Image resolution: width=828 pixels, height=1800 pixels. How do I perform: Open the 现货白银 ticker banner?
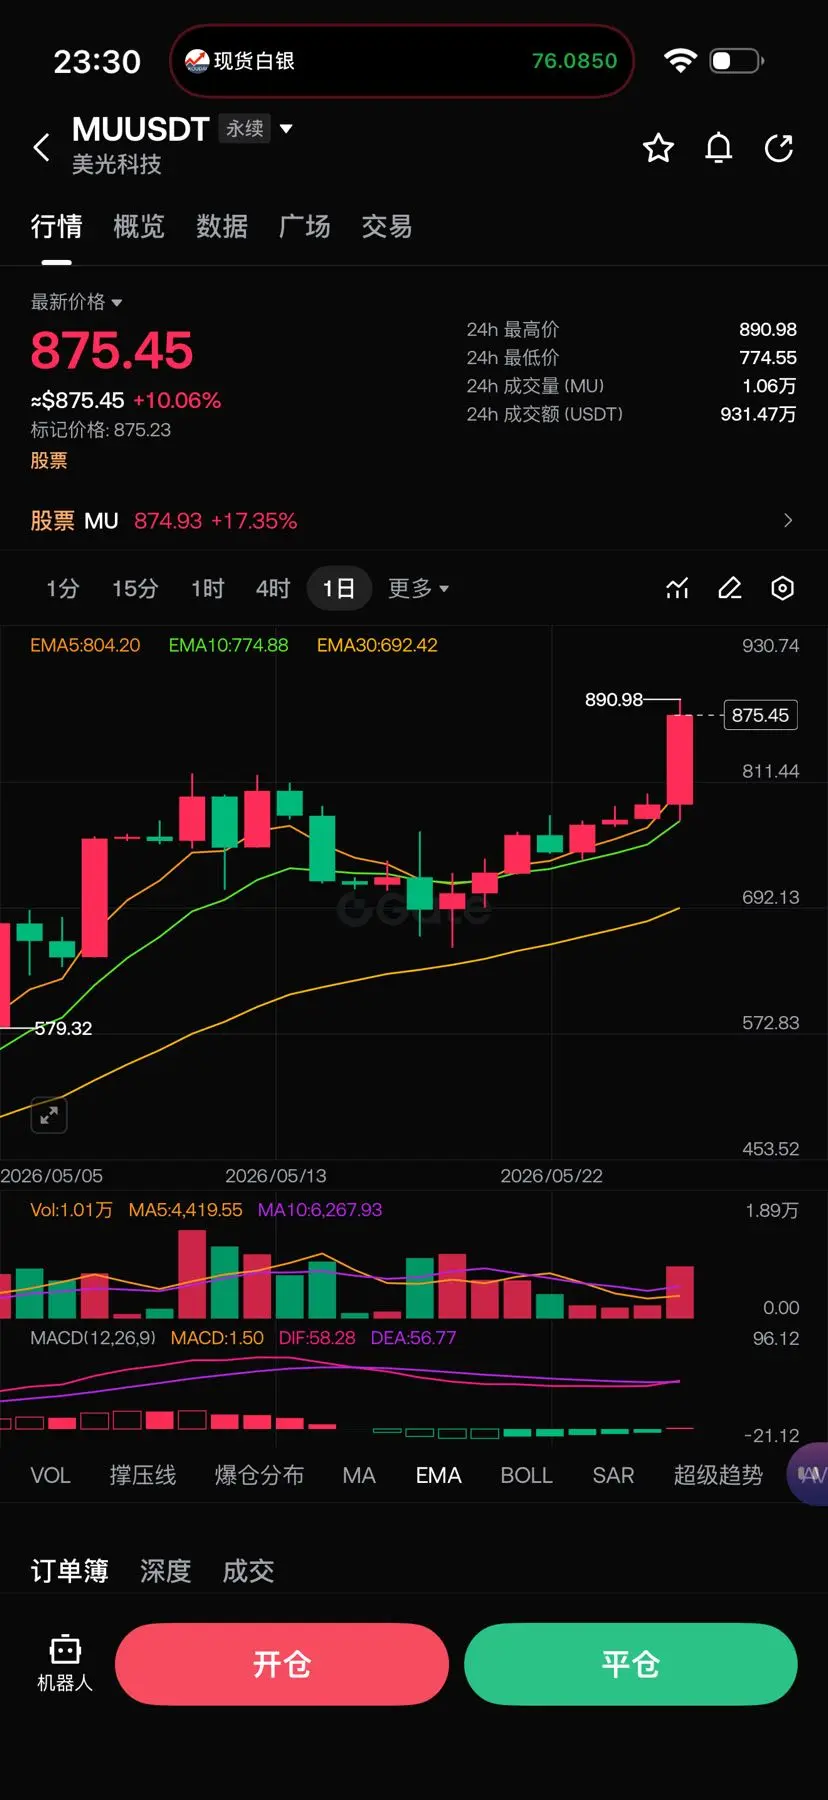click(402, 61)
